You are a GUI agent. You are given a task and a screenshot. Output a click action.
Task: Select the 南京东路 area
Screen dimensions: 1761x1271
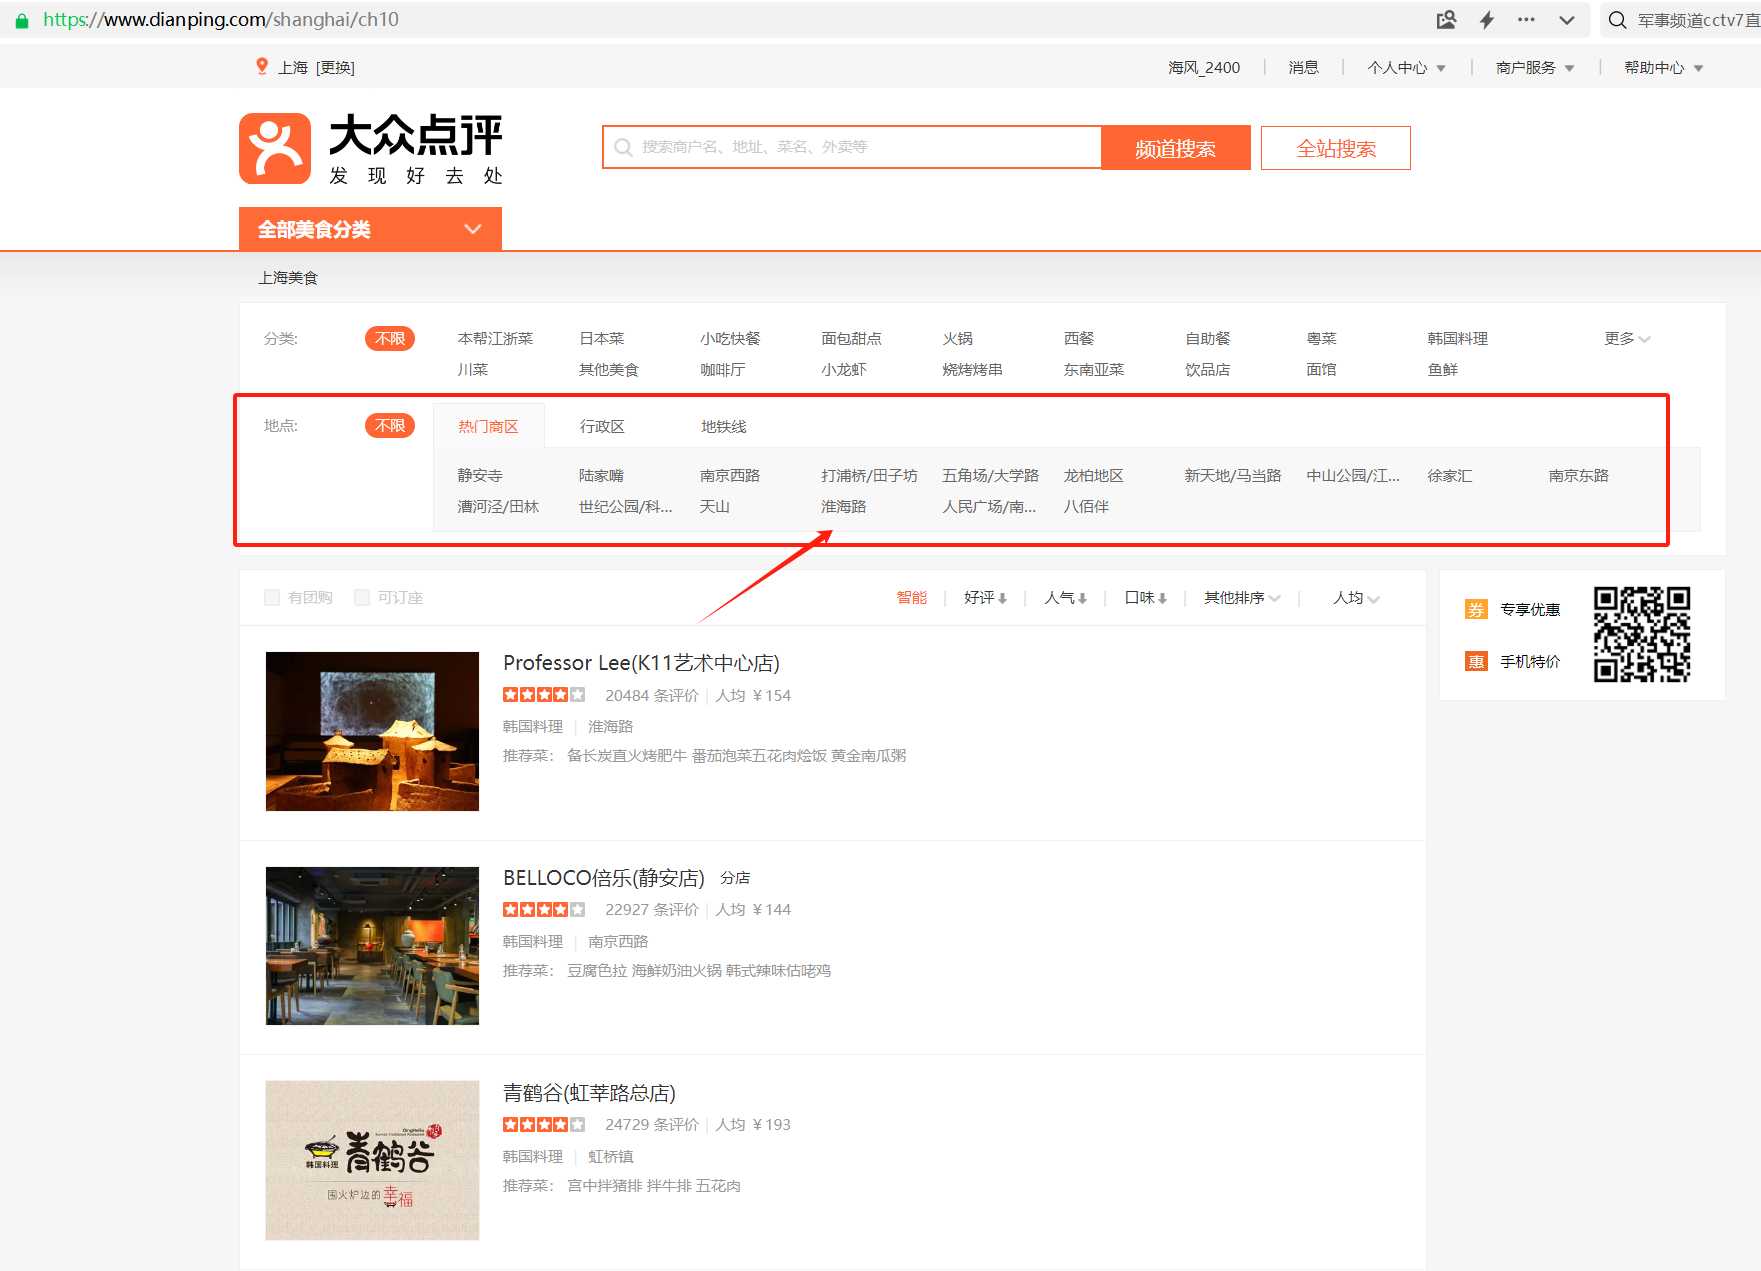pyautogui.click(x=1578, y=475)
